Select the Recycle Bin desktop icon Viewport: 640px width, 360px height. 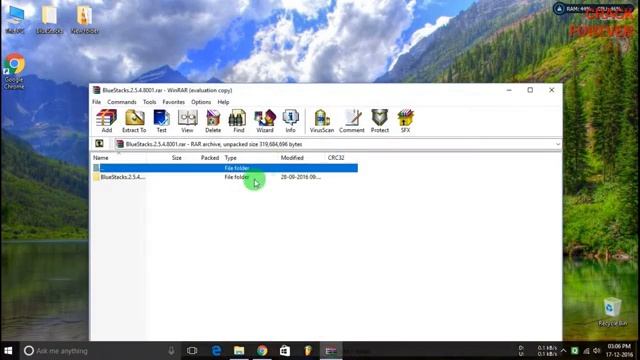pyautogui.click(x=612, y=312)
